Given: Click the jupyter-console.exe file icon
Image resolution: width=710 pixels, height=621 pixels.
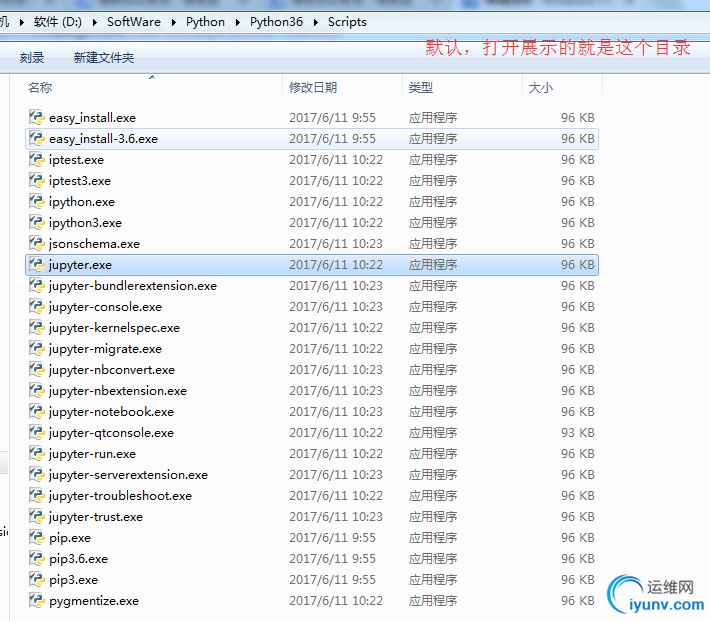Looking at the screenshot, I should coord(37,306).
